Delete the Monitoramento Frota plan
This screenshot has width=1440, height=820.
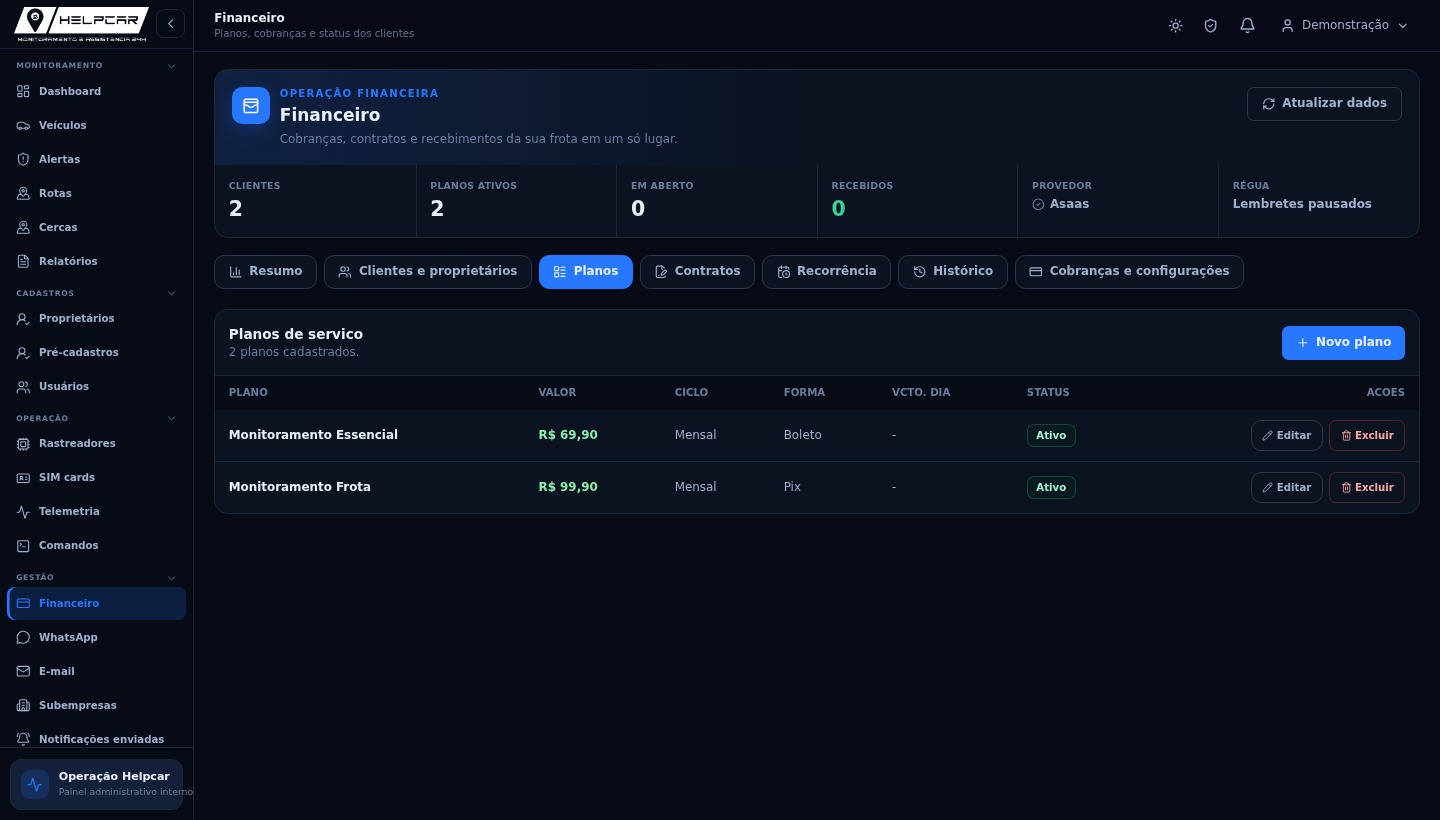tap(1367, 488)
